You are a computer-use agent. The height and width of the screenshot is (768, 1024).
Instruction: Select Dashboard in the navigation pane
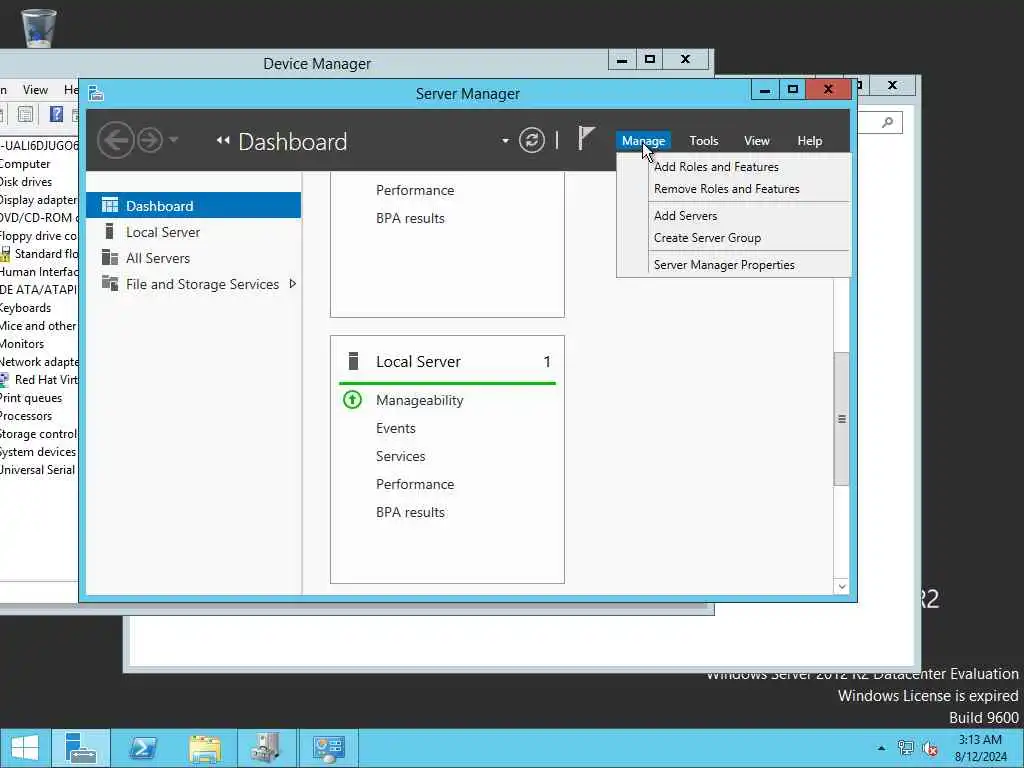point(193,206)
